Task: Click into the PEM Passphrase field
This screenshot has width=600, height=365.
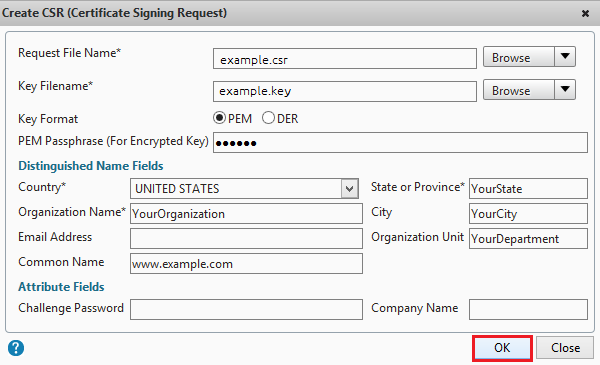Action: [x=400, y=143]
